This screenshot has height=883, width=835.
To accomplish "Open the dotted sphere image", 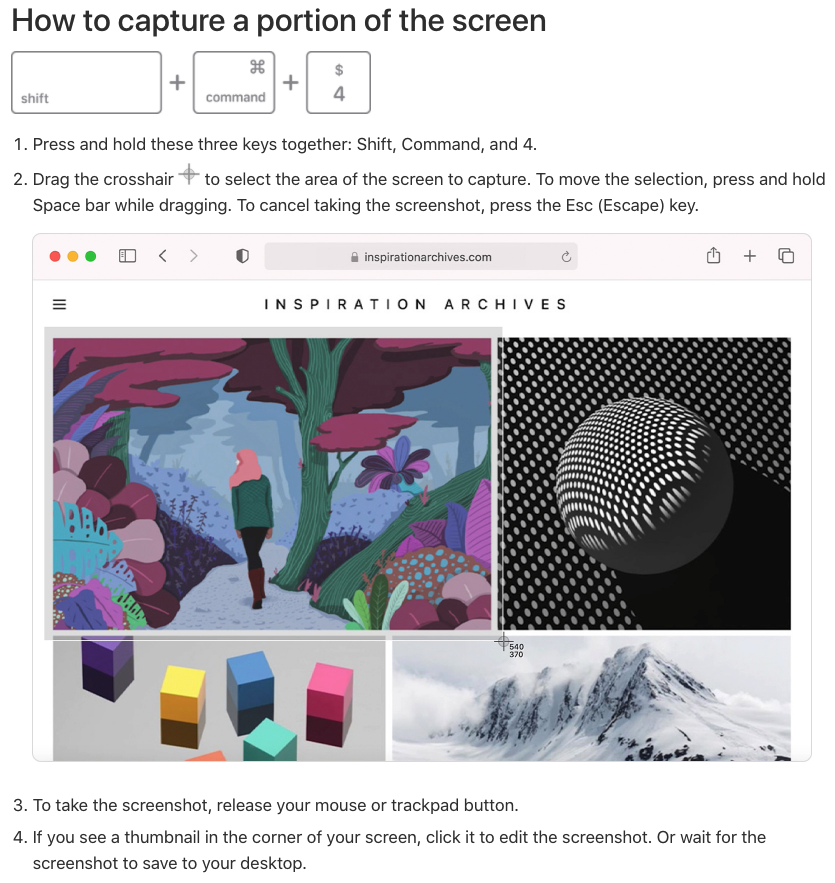I will click(x=646, y=484).
